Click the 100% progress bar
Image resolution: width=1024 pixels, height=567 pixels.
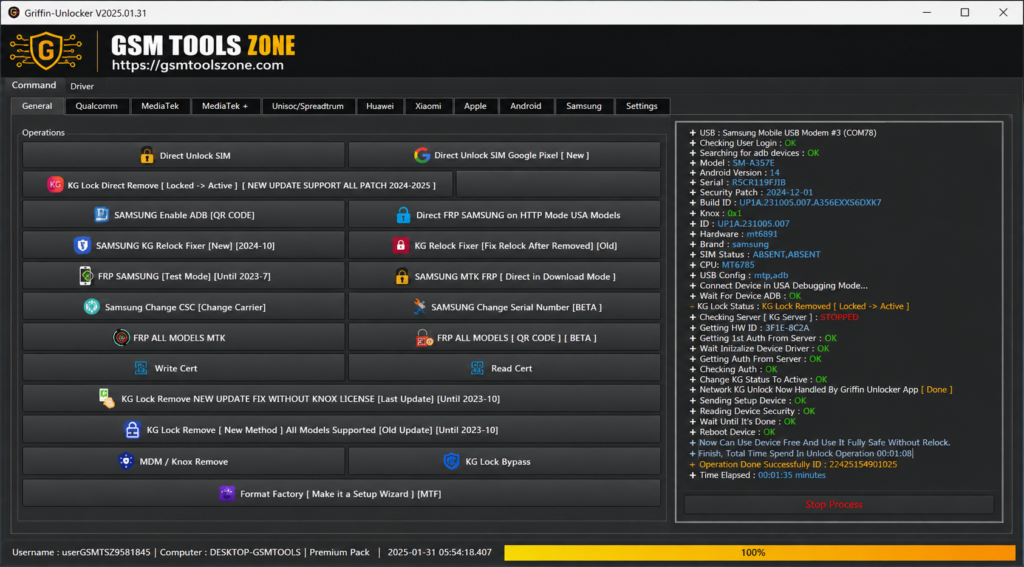[x=760, y=552]
